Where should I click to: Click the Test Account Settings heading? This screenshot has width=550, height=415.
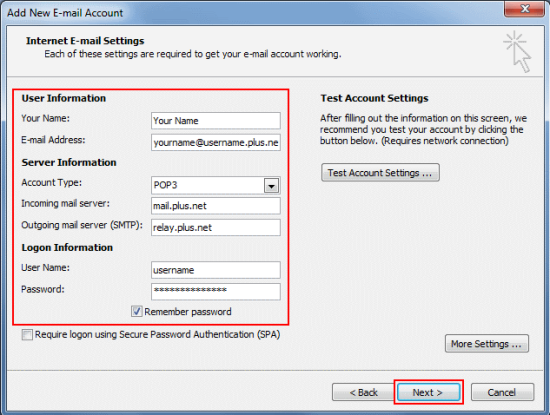pos(374,98)
